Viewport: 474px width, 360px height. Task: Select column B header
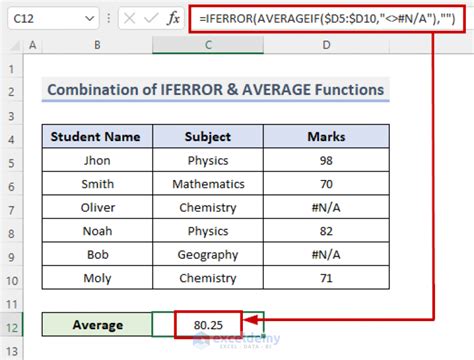coord(97,45)
